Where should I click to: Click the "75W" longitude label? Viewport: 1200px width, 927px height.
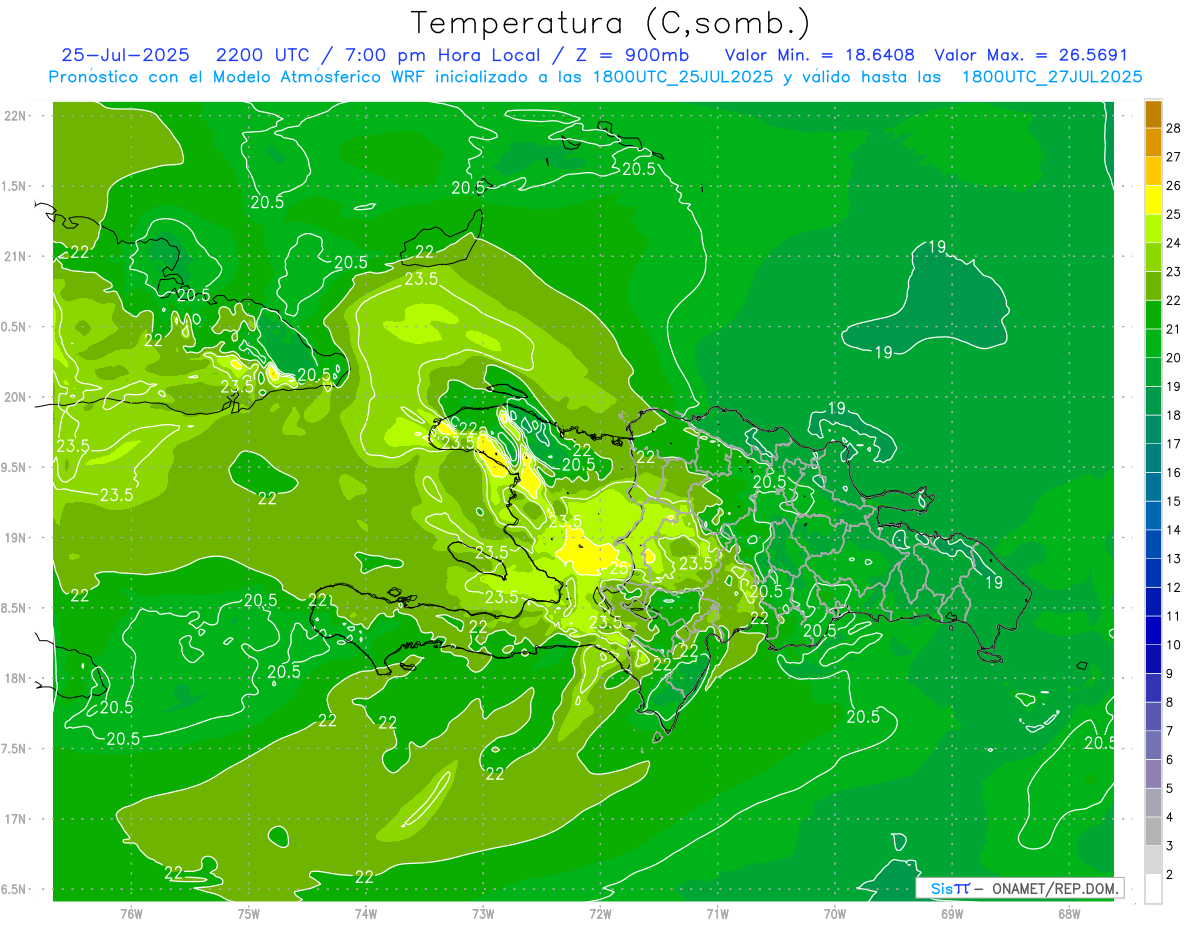249,913
